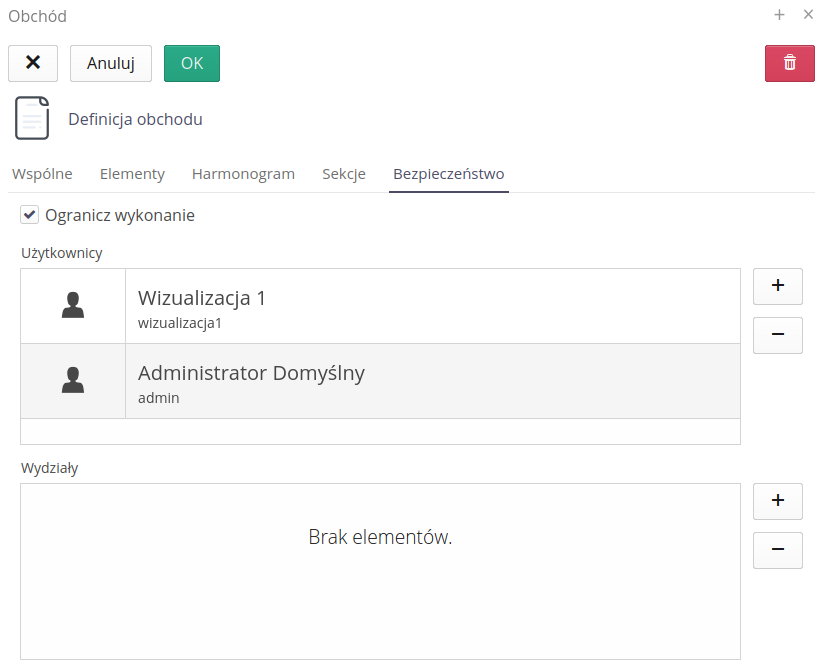Go to the Harmonogram tab

point(243,174)
